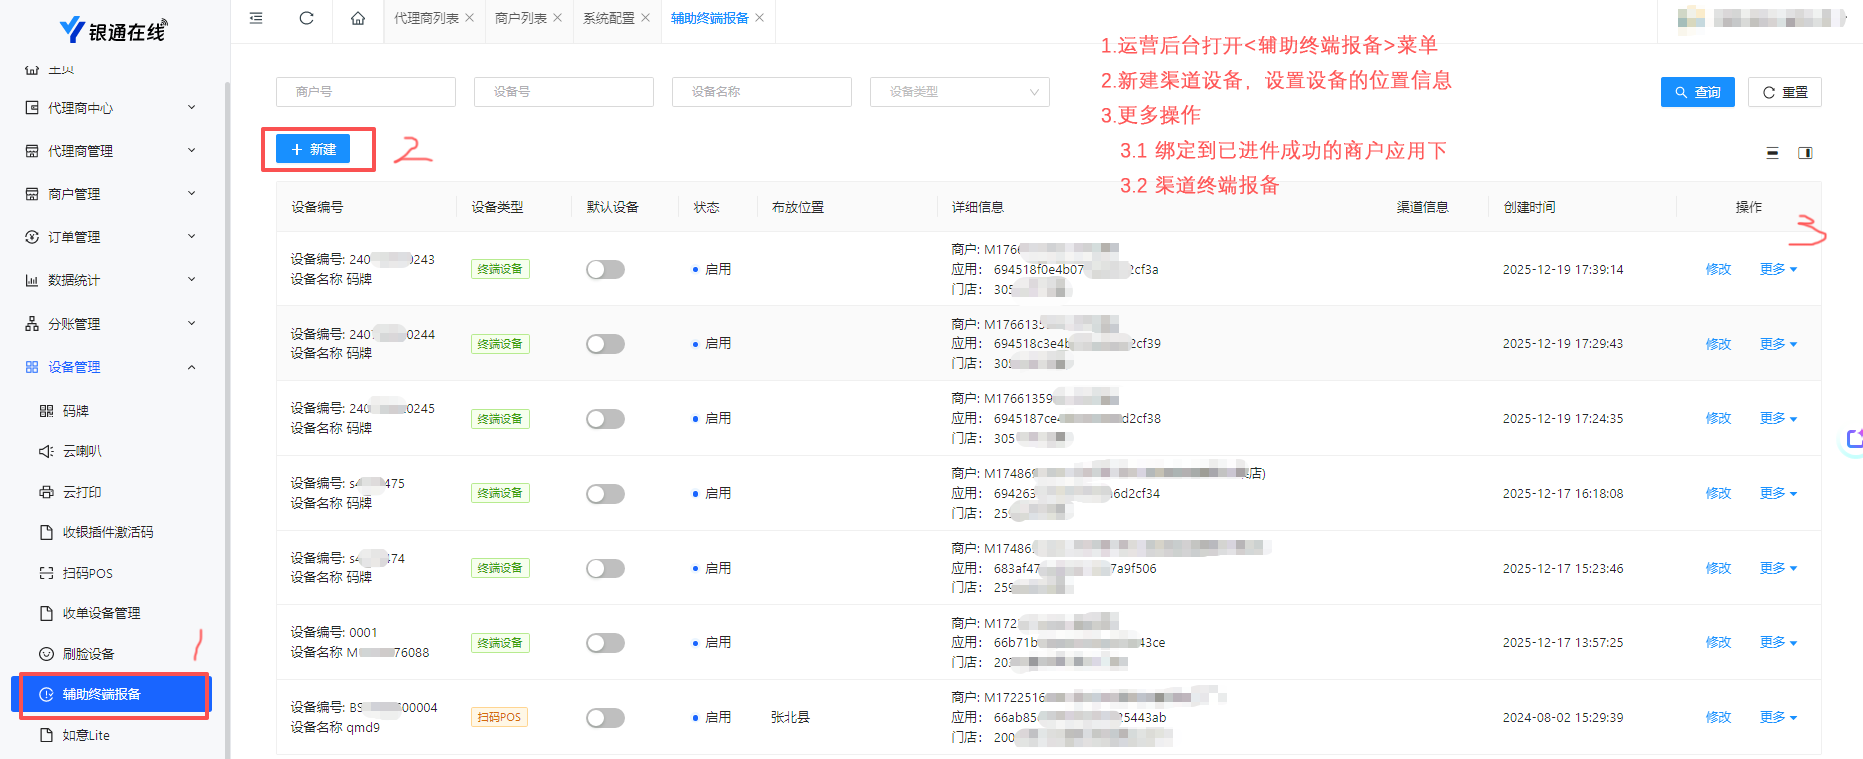Switch to the 系统配置 tab
Viewport: 1863px width, 759px height.
point(608,18)
